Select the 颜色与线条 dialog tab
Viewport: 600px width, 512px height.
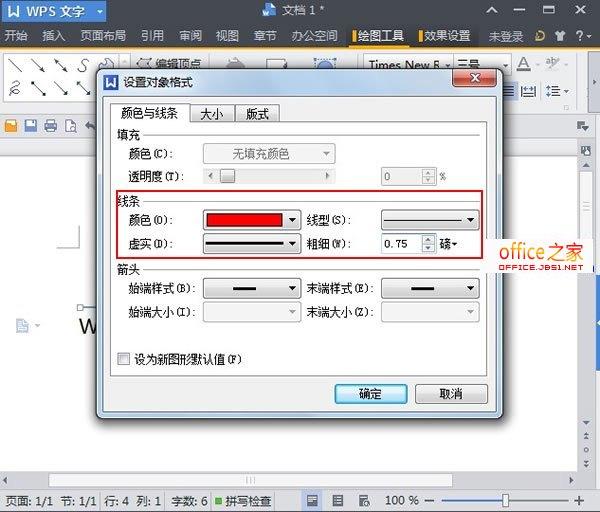pyautogui.click(x=149, y=113)
